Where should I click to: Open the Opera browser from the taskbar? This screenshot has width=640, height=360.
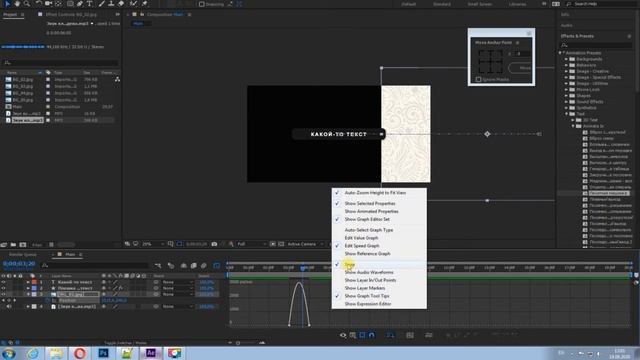pos(80,353)
